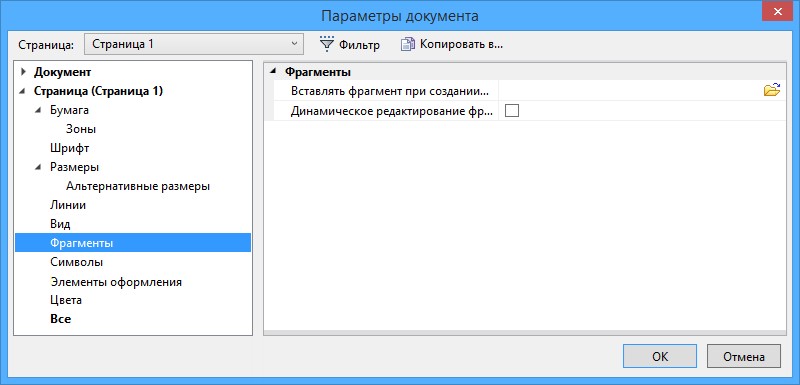Click the Filter funnel icon

point(326,44)
